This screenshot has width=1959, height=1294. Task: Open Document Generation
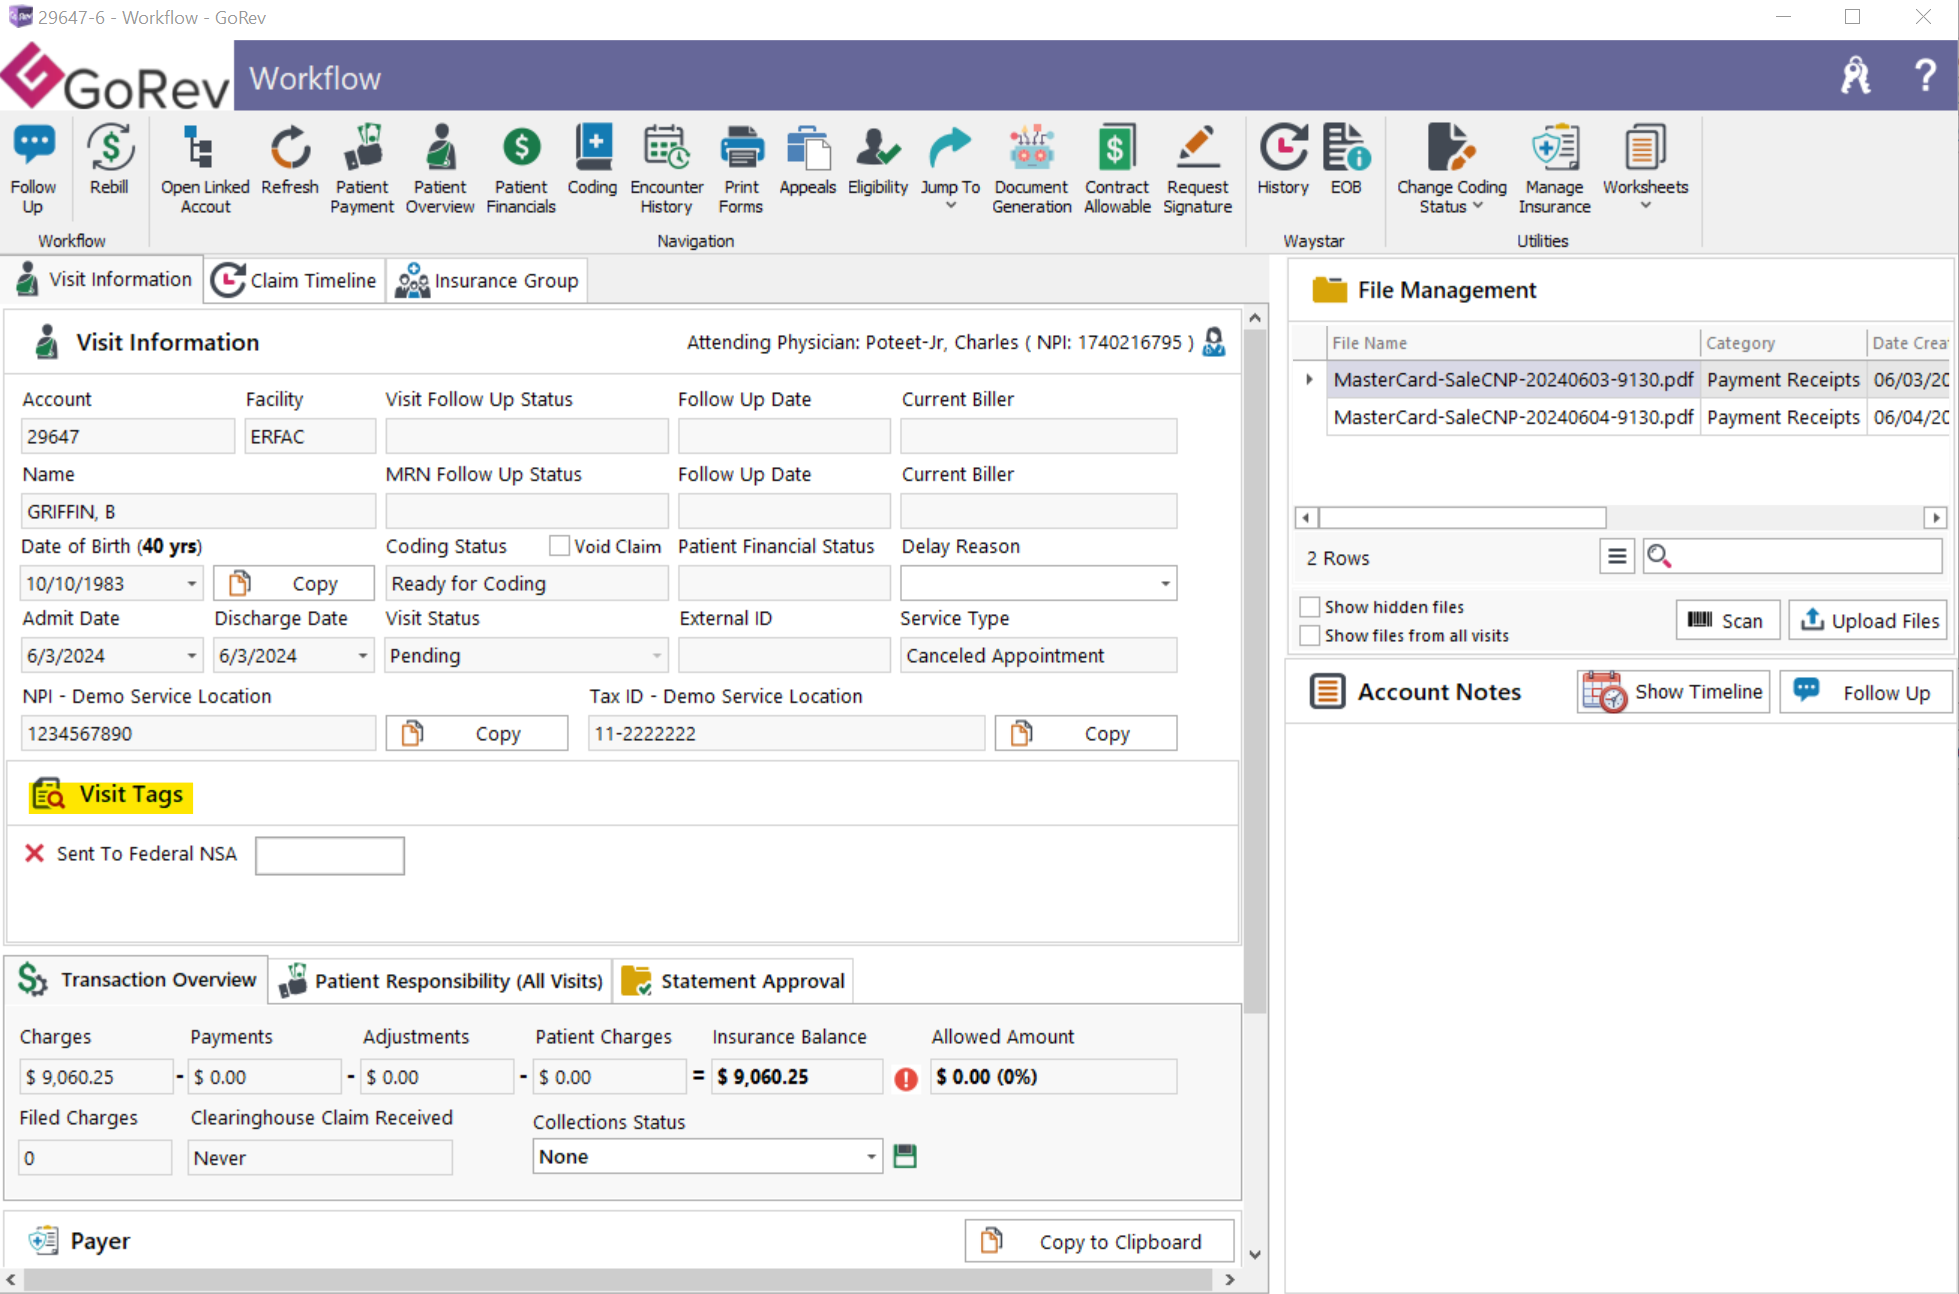[x=1032, y=168]
